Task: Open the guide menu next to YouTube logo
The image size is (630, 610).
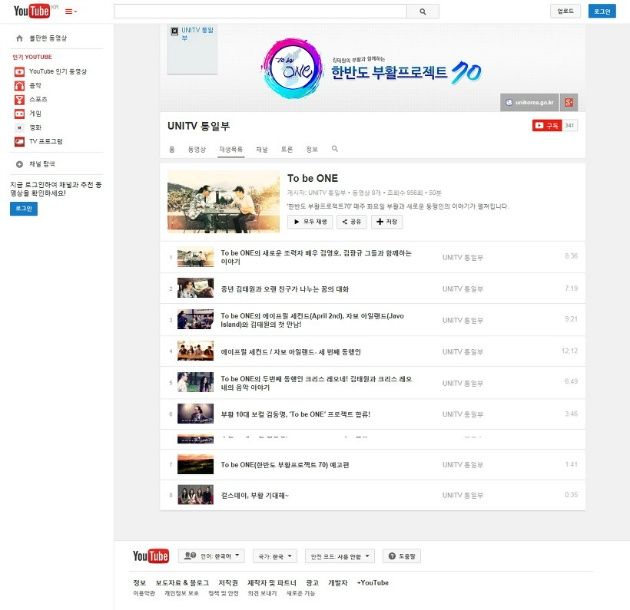Action: pos(71,12)
